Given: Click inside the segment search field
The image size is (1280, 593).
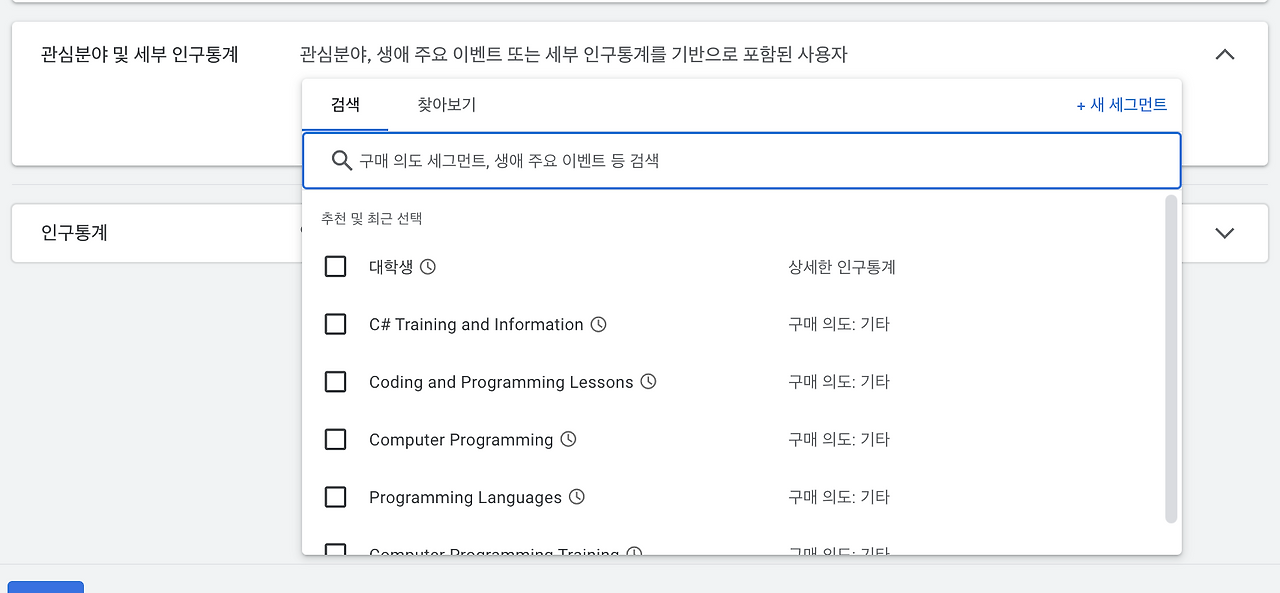Looking at the screenshot, I should point(700,160).
